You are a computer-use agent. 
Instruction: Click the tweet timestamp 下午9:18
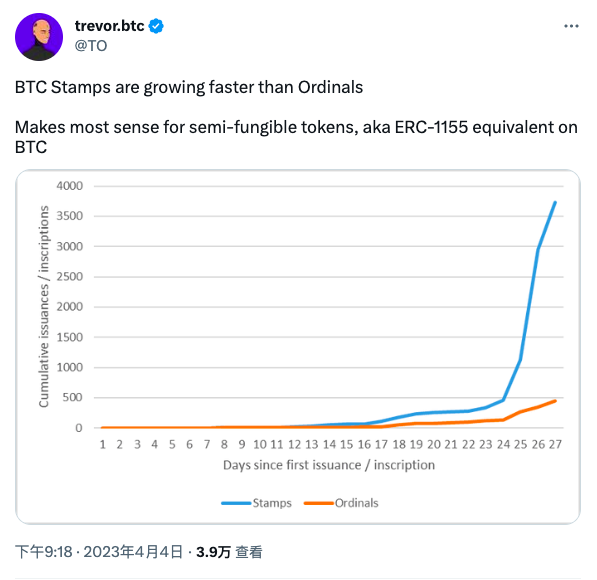click(44, 552)
